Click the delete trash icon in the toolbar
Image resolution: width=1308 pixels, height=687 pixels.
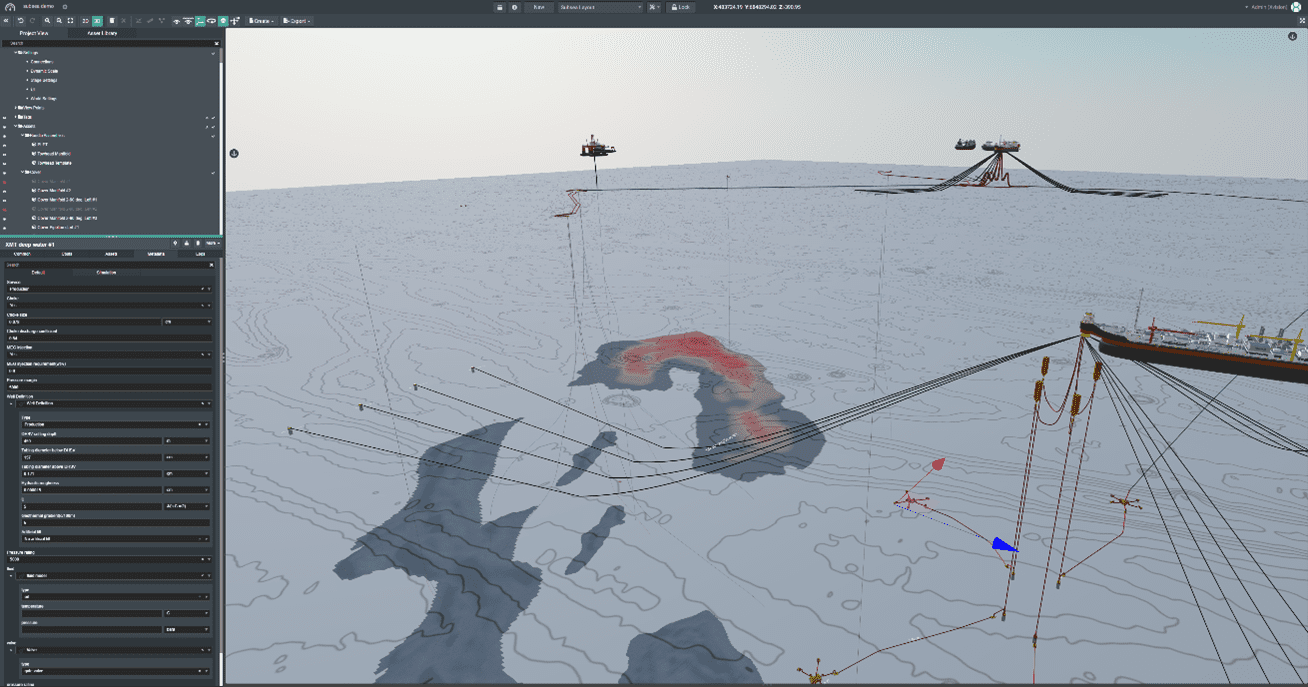[x=112, y=21]
